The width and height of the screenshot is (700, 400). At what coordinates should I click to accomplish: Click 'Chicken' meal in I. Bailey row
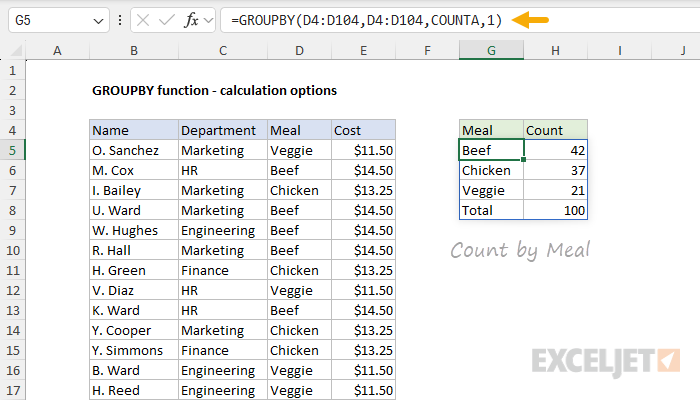[299, 191]
